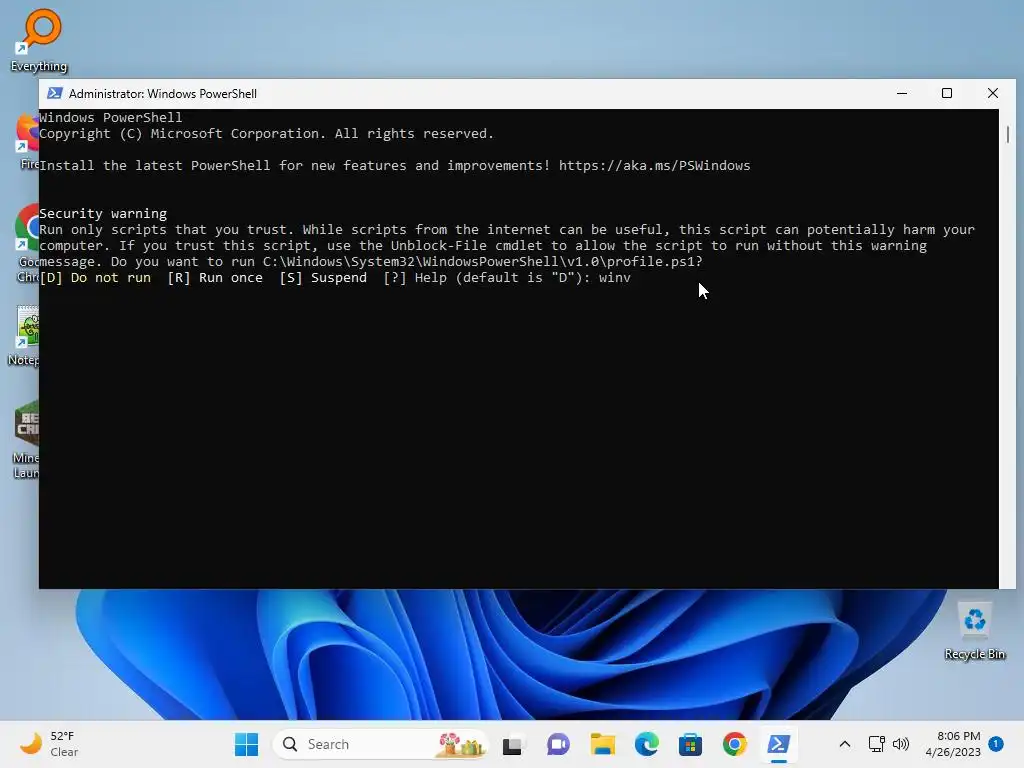Open network status in system tray
Image resolution: width=1024 pixels, height=768 pixels.
[x=876, y=744]
